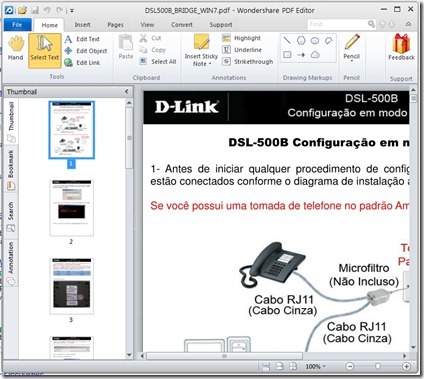Viewport: 424px width, 379px height.
Task: Open the Customize Quick Access dropdown
Action: click(x=72, y=11)
